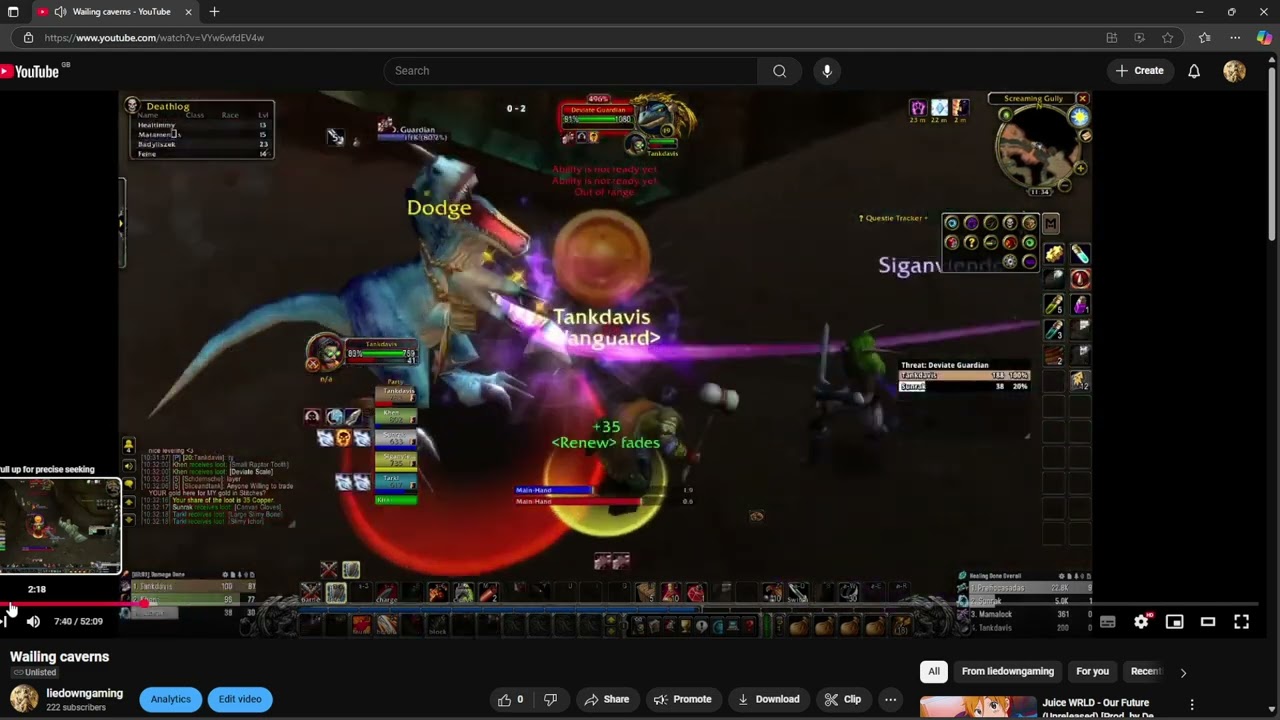Enter full screen mode
The height and width of the screenshot is (720, 1280).
pyautogui.click(x=1242, y=622)
